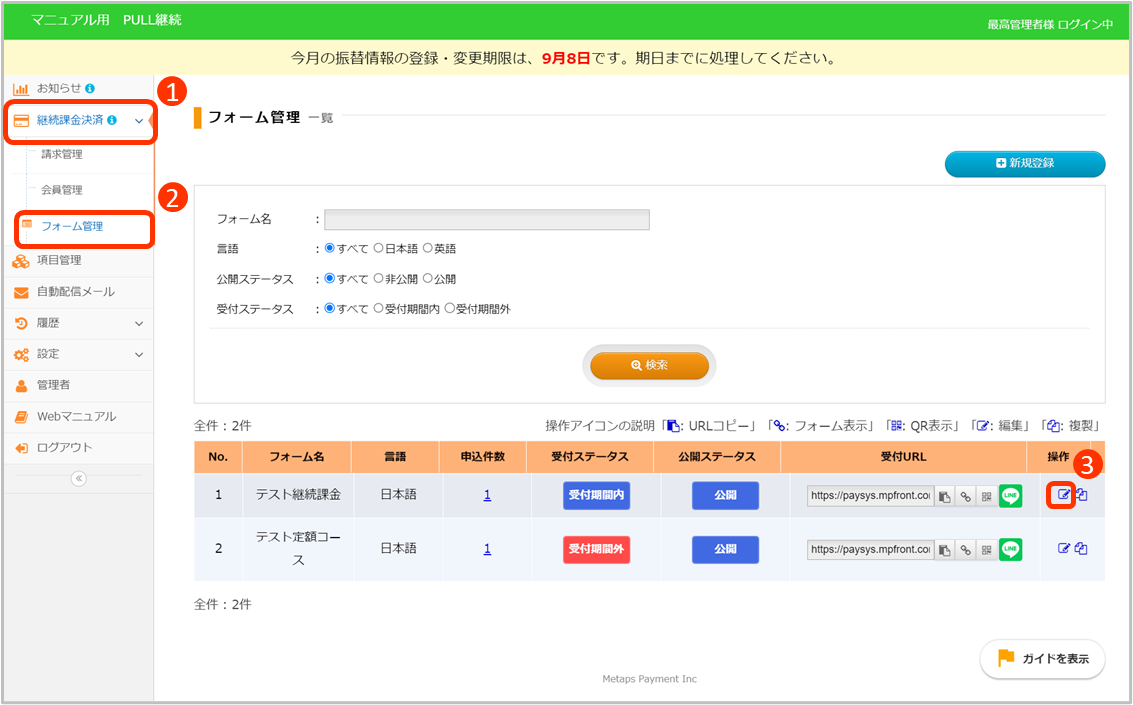Viewport: 1133px width, 705px height.
Task: Go to 自動配信メール menu item
Action: (x=75, y=292)
